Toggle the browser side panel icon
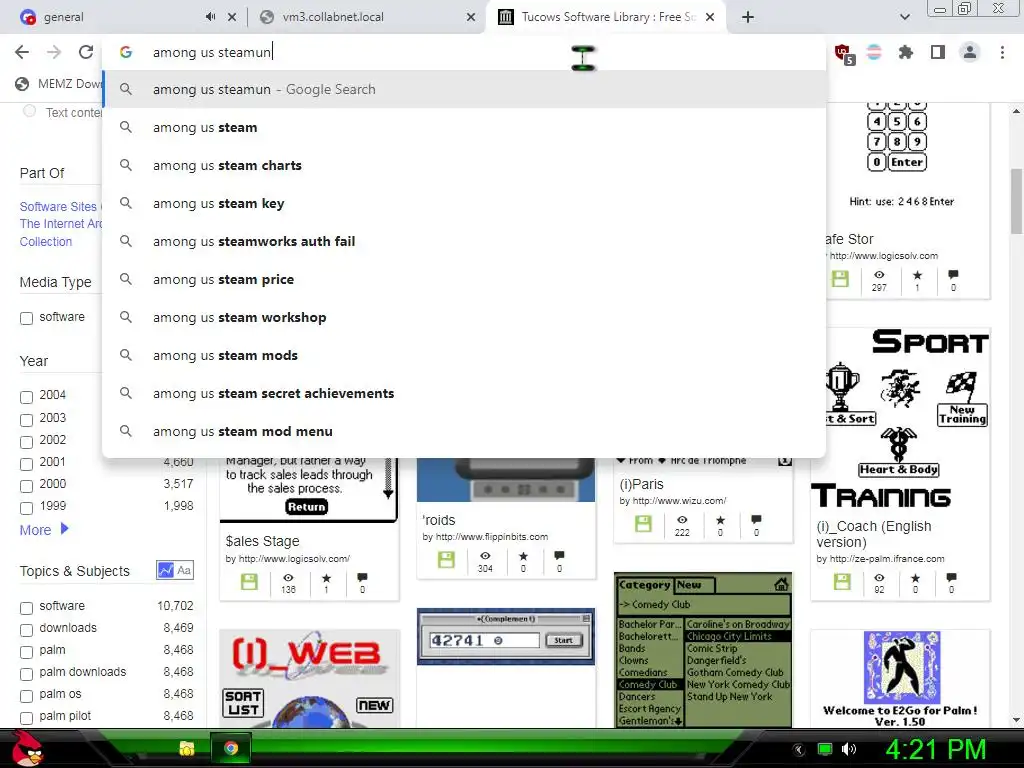This screenshot has height=768, width=1024. pyautogui.click(x=938, y=52)
